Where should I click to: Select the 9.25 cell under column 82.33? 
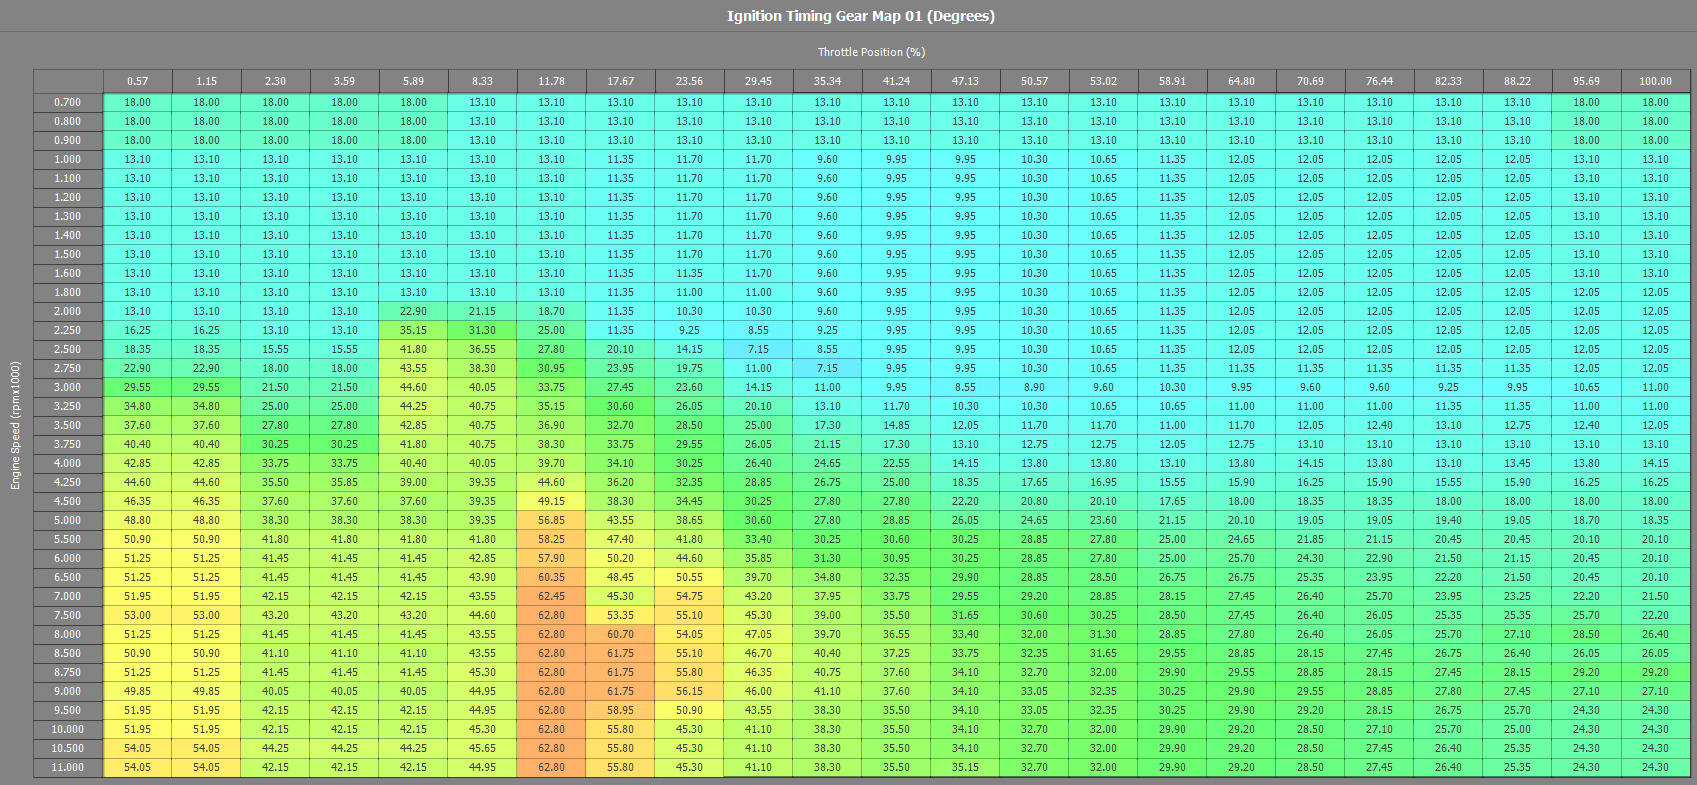[x=1449, y=387]
